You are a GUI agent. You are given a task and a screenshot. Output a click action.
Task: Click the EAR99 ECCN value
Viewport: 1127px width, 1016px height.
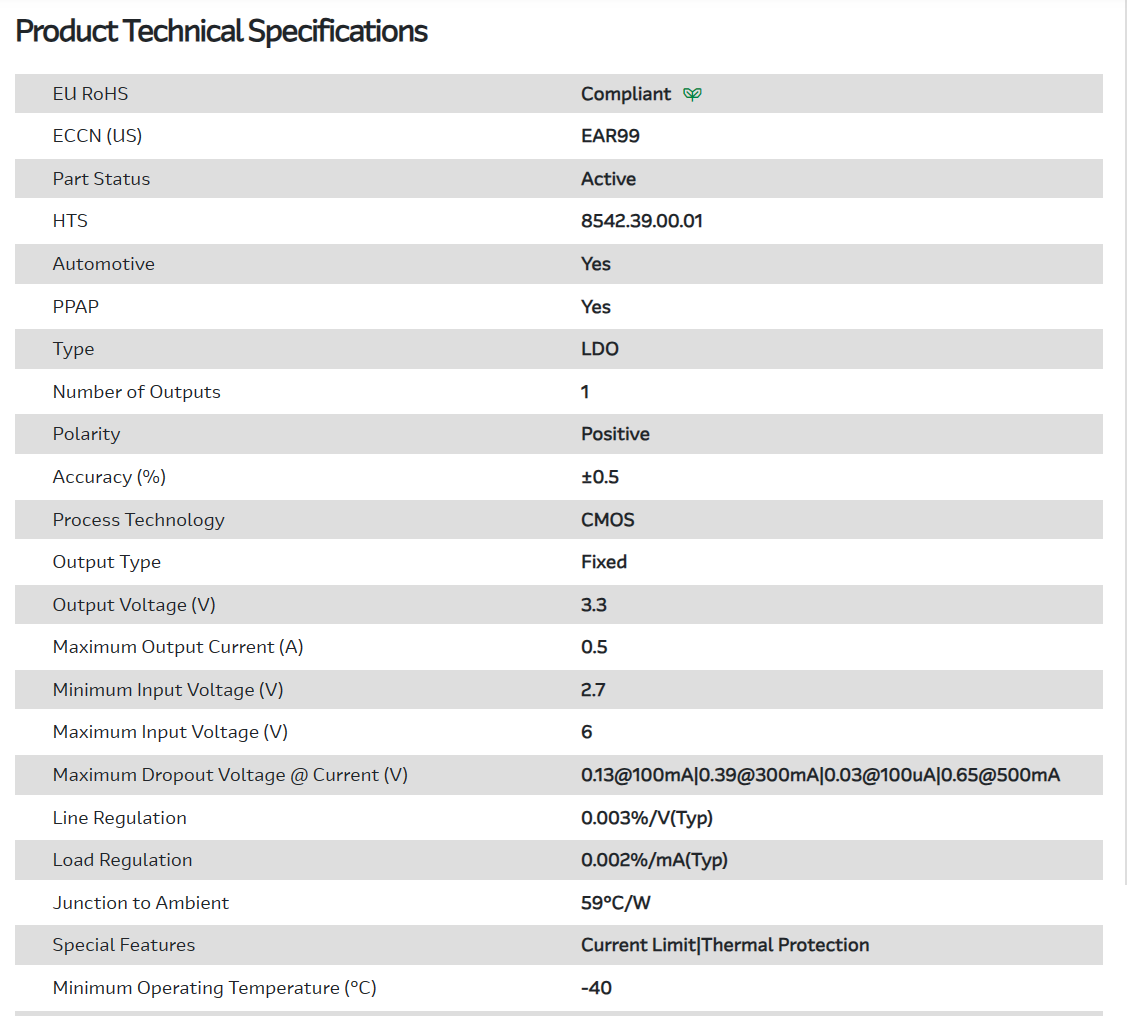[x=610, y=136]
